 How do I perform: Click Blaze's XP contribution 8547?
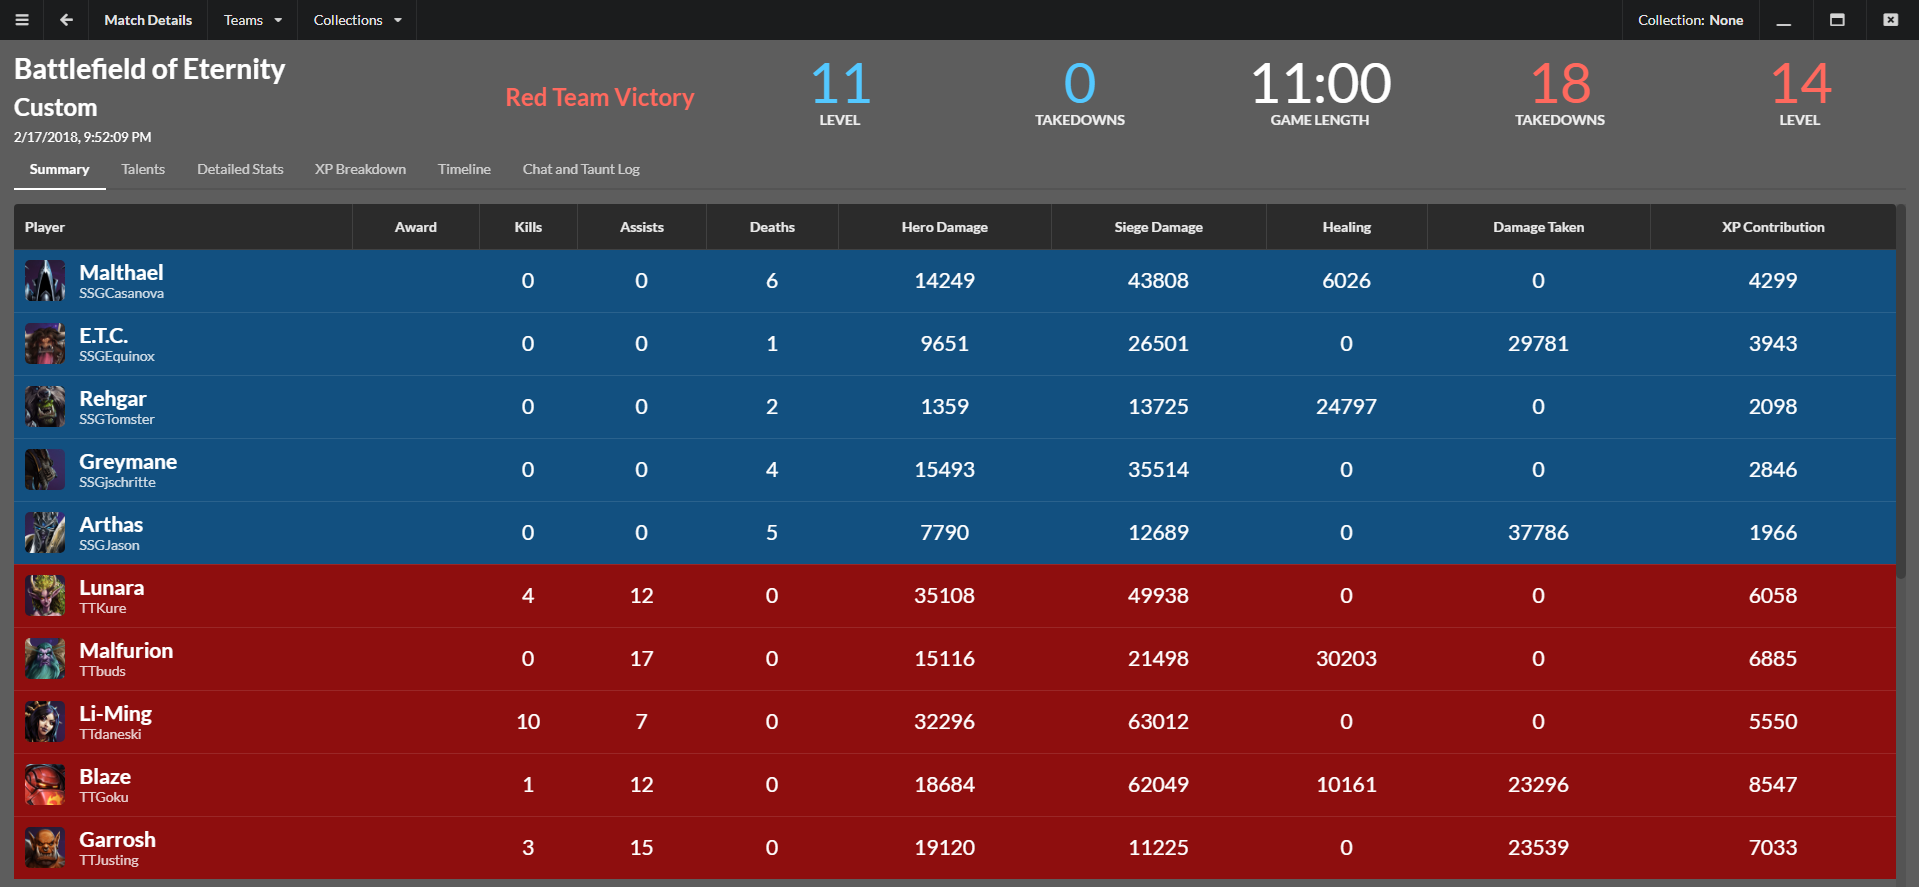1773,785
